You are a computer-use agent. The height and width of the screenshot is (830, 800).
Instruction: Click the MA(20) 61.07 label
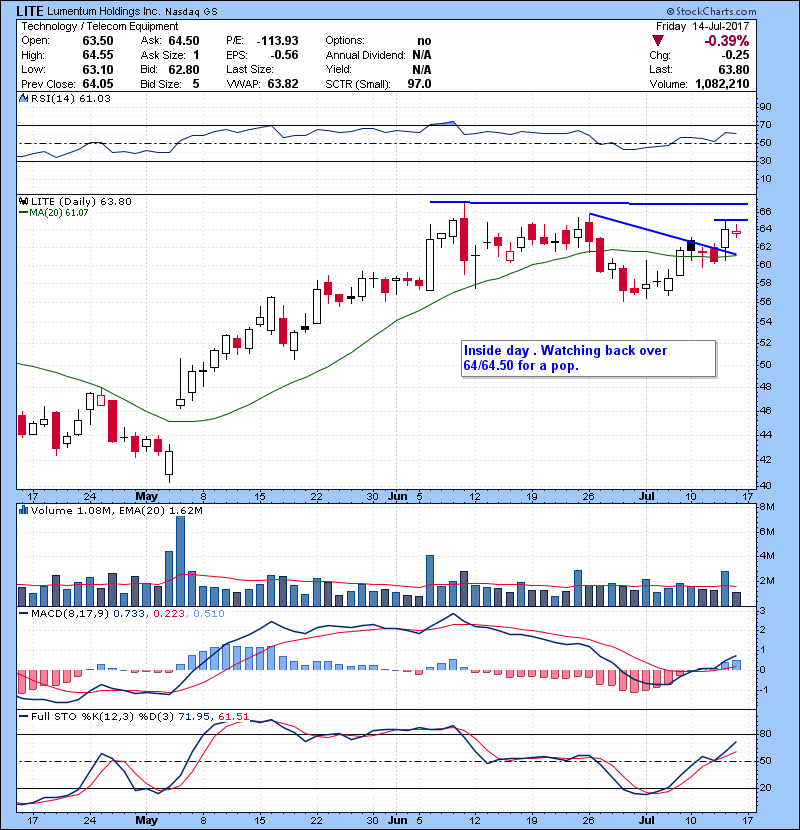coord(59,212)
